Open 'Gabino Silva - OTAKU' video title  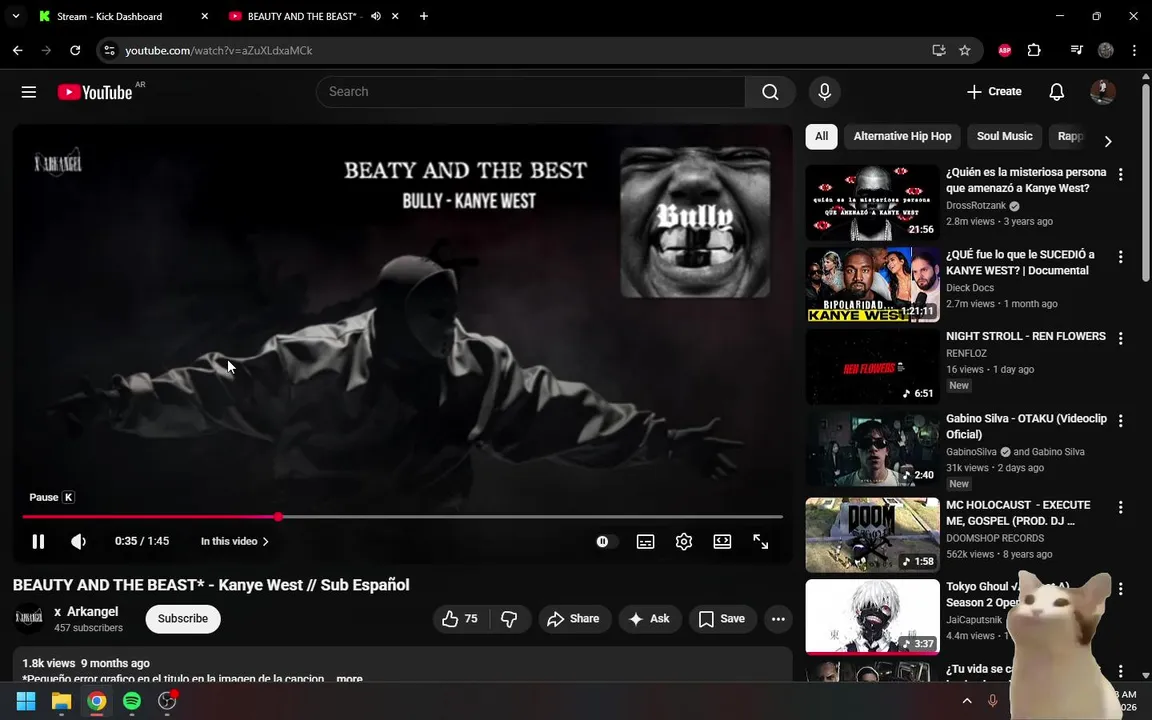[1026, 426]
